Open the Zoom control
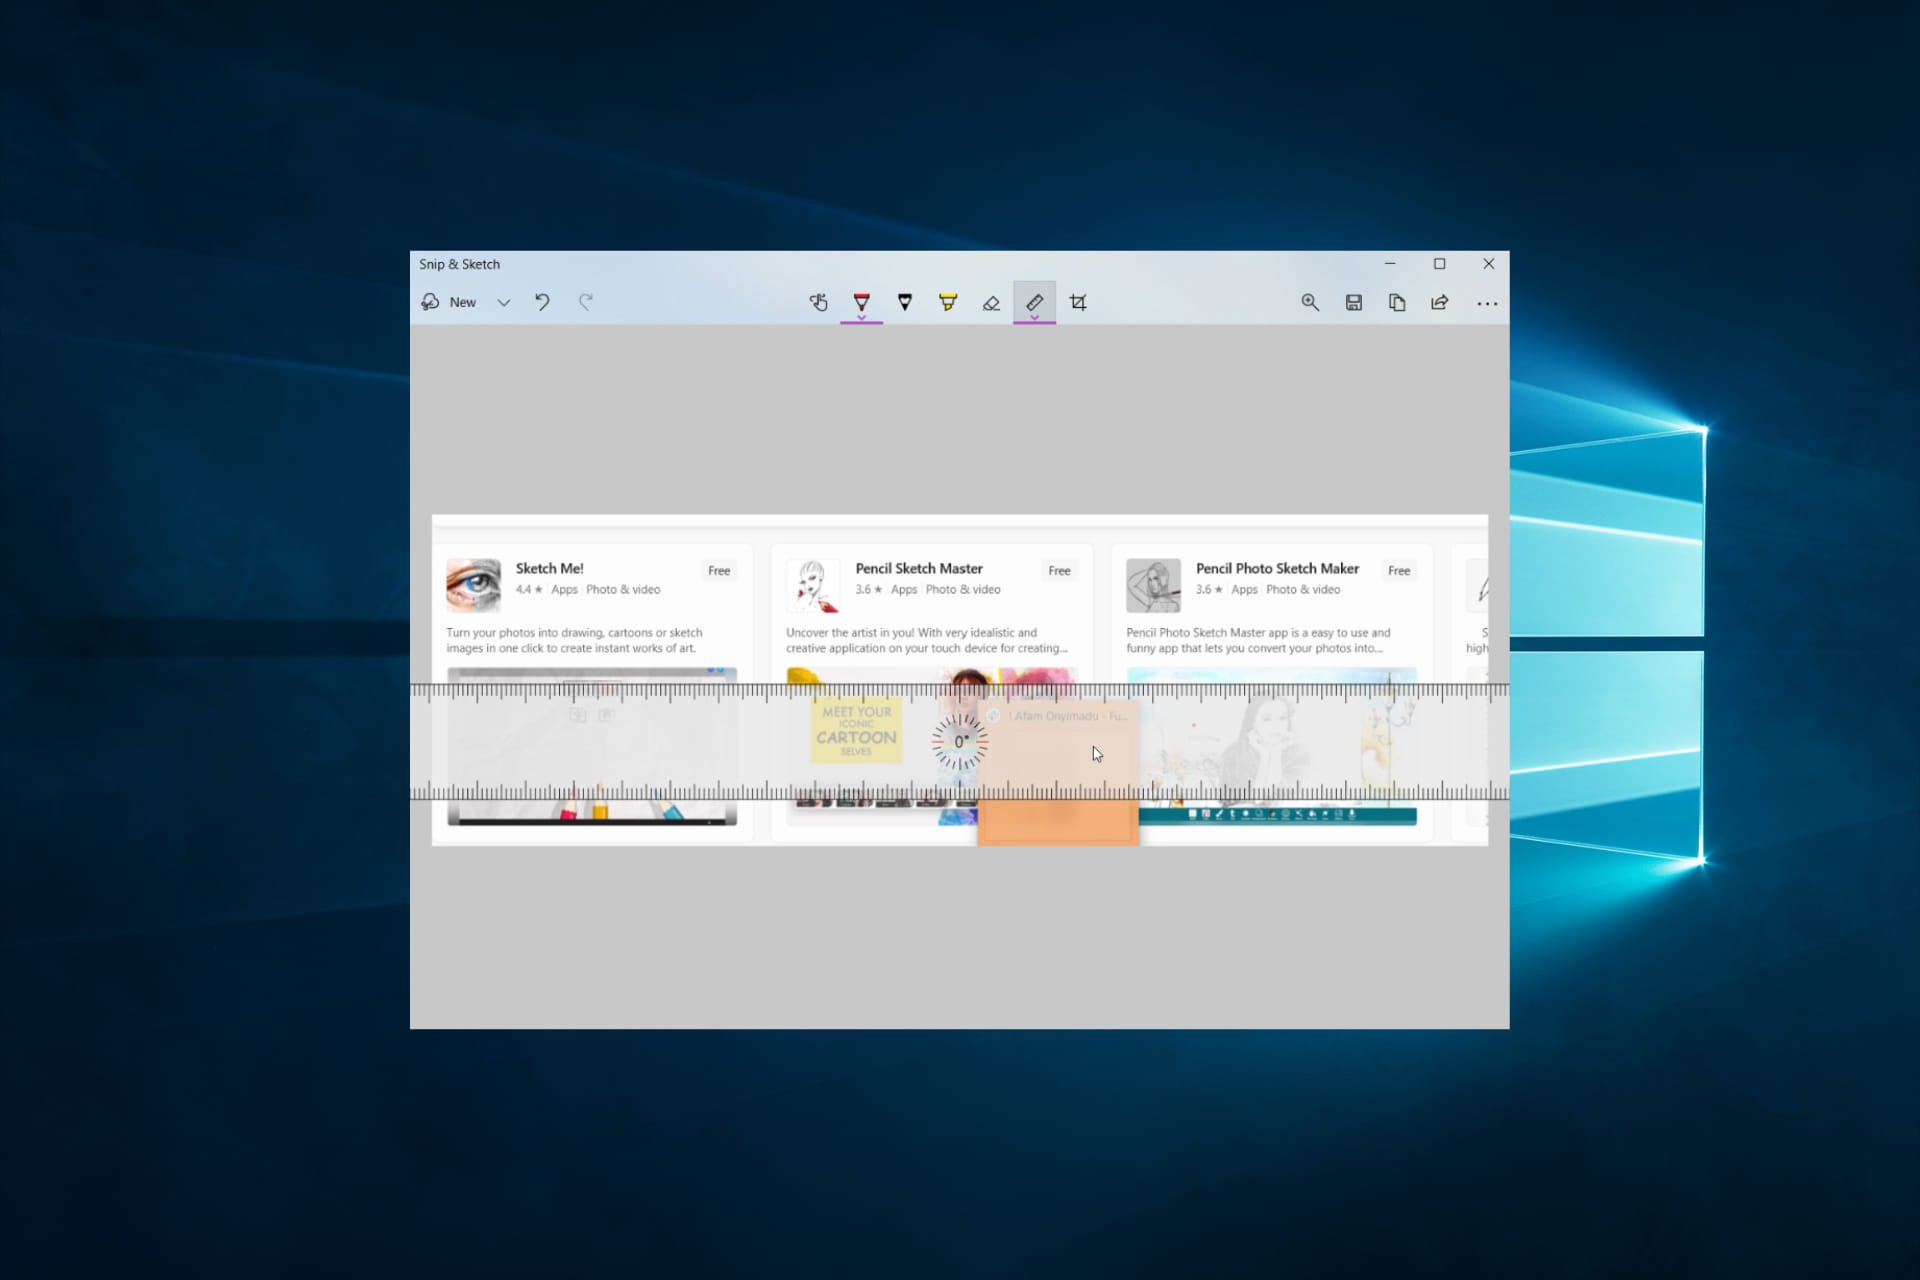The image size is (1920, 1280). click(1310, 302)
